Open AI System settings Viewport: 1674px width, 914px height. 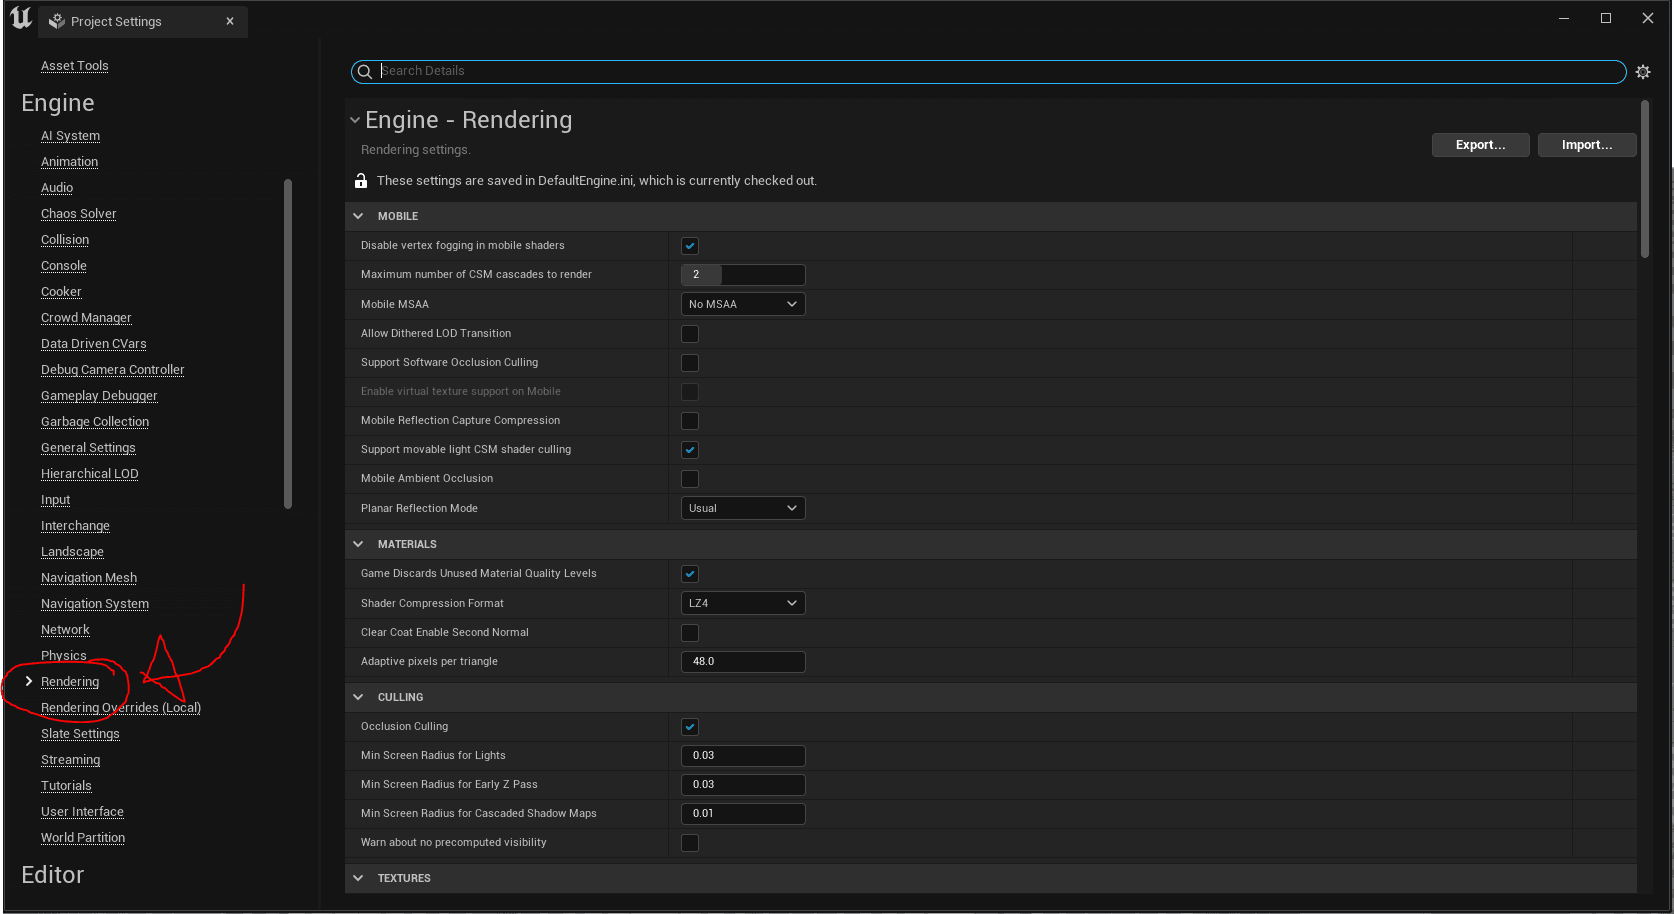coord(70,136)
